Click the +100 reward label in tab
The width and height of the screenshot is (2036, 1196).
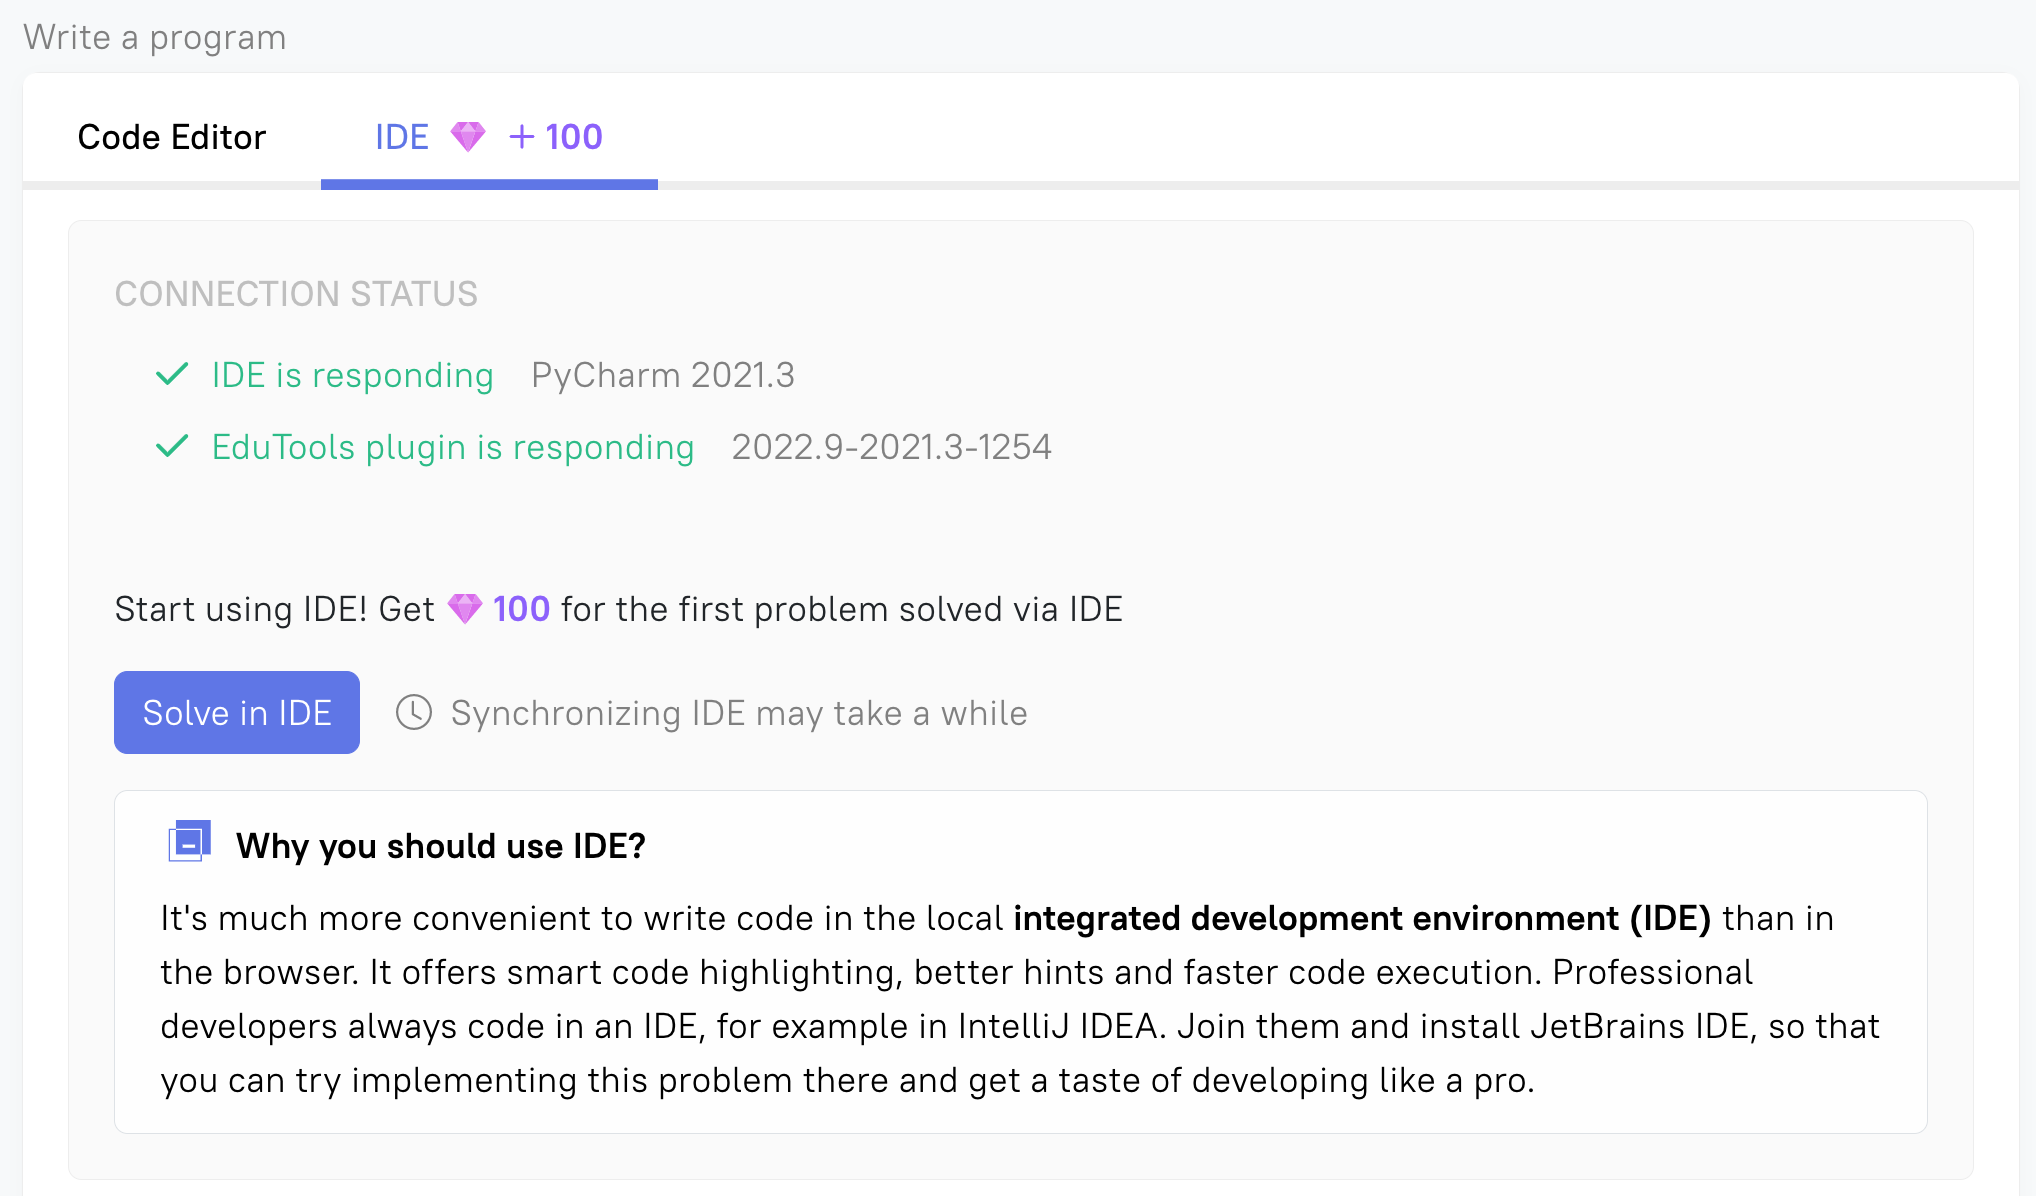tap(556, 137)
